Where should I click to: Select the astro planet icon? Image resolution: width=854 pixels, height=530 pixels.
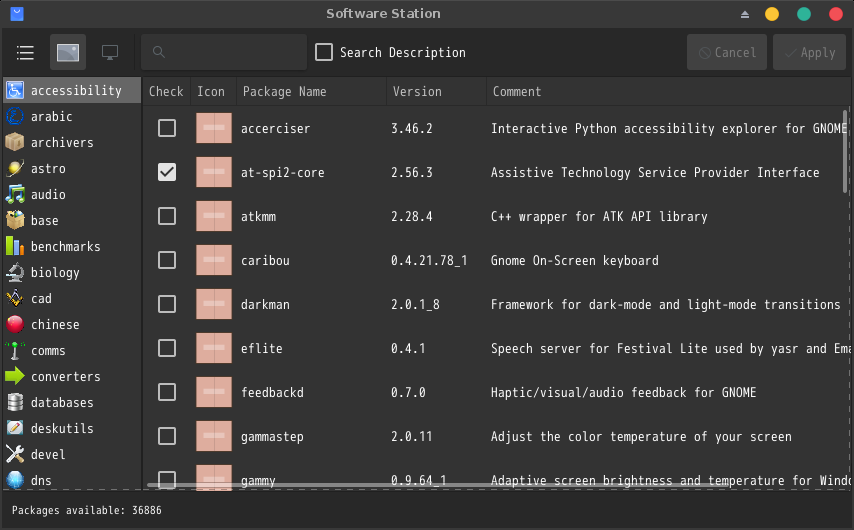15,168
